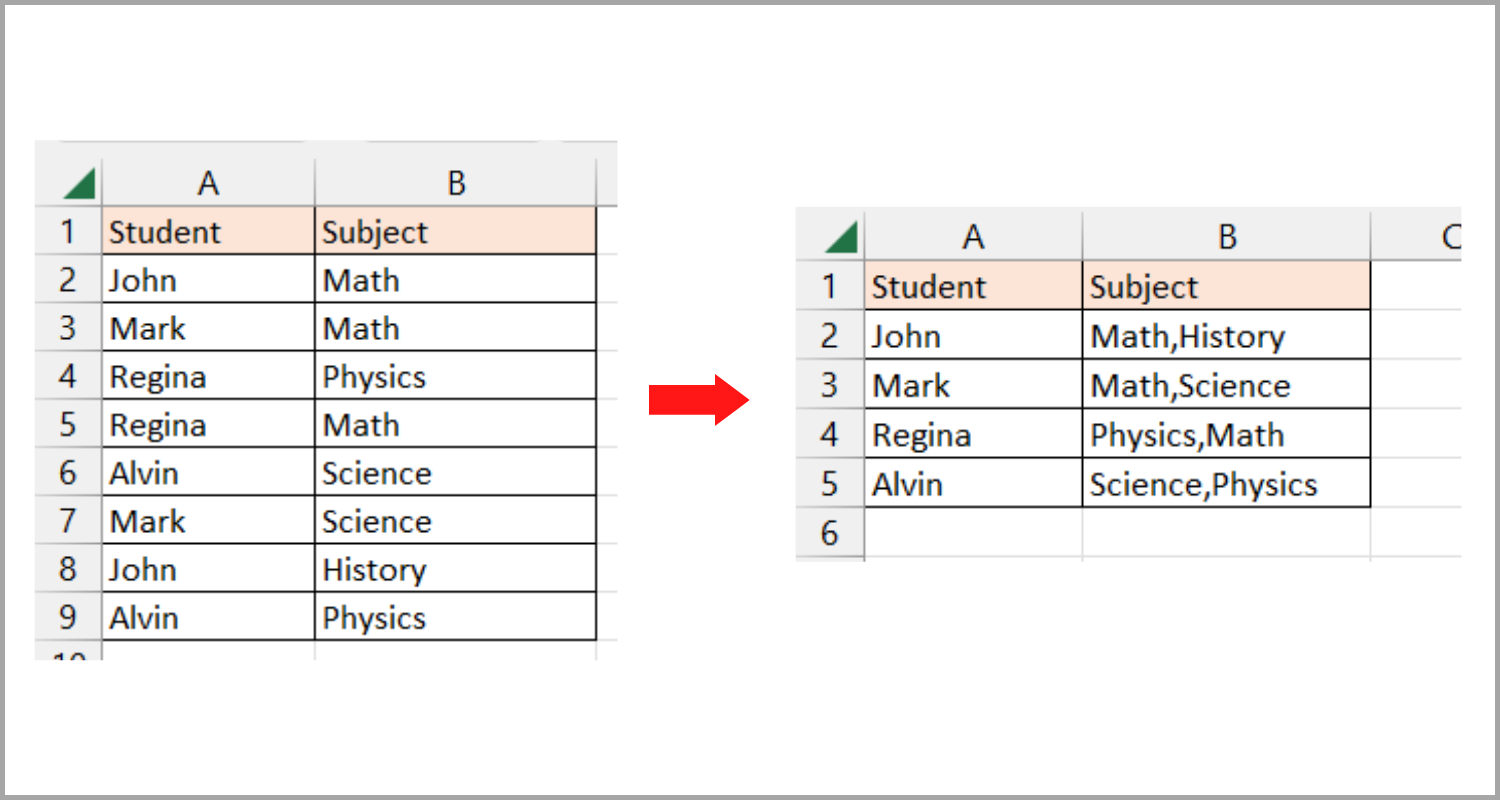Select column B header in the left table
The image size is (1500, 800).
click(455, 183)
